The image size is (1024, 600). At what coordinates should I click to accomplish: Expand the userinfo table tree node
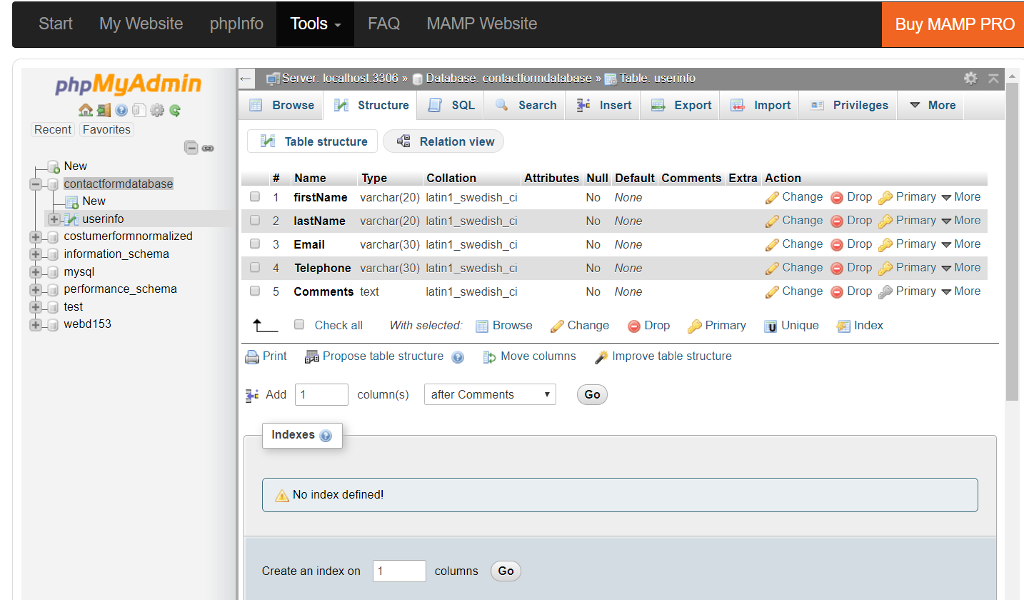click(54, 219)
